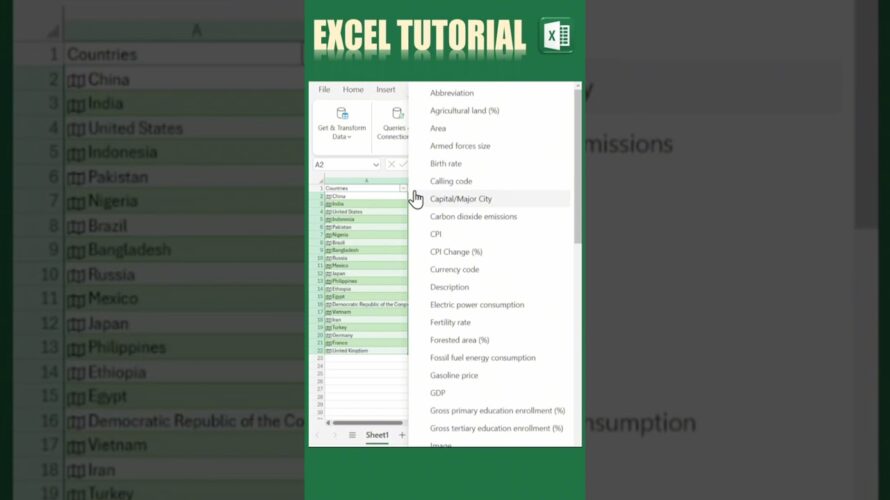Pick Calling code from the list

[x=451, y=181]
